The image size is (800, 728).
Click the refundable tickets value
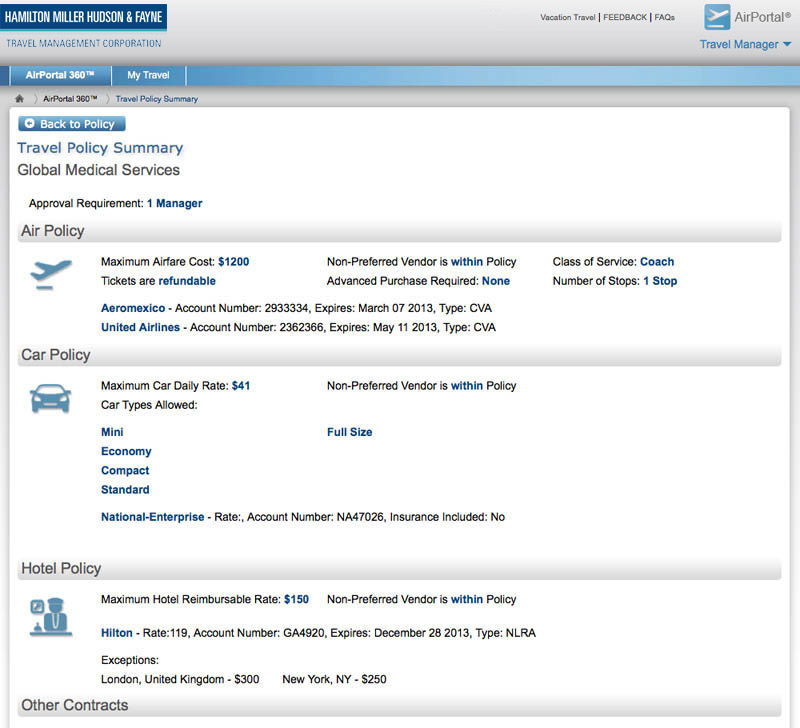click(187, 281)
